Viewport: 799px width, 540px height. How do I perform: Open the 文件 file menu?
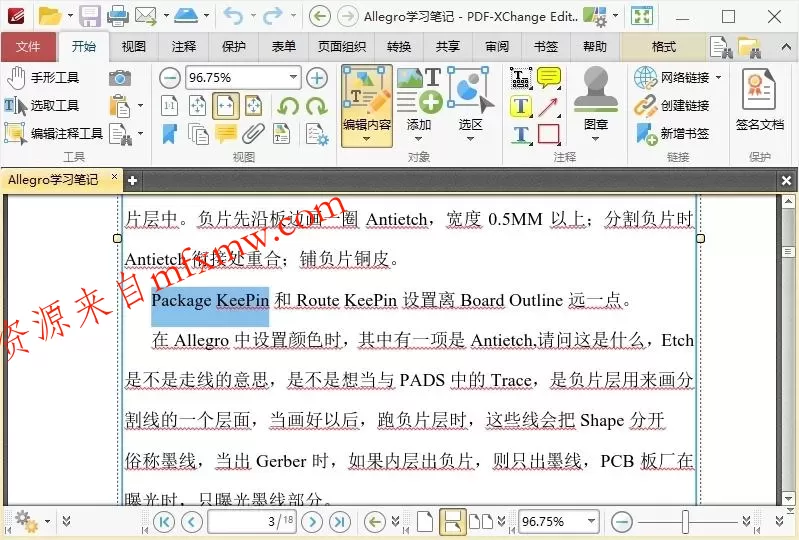click(x=28, y=47)
